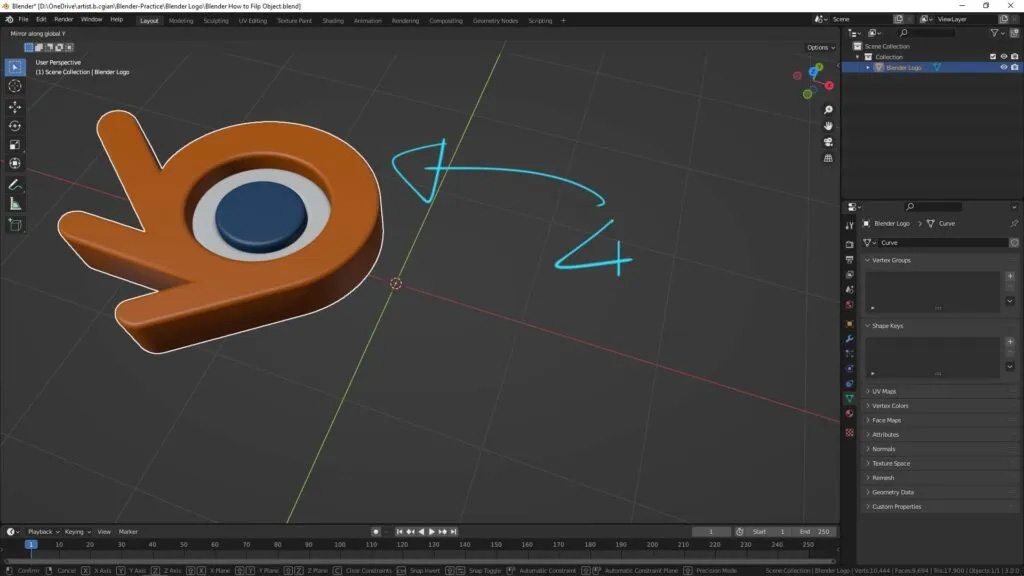The height and width of the screenshot is (576, 1024).
Task: Select the Measure tool
Action: coord(15,203)
